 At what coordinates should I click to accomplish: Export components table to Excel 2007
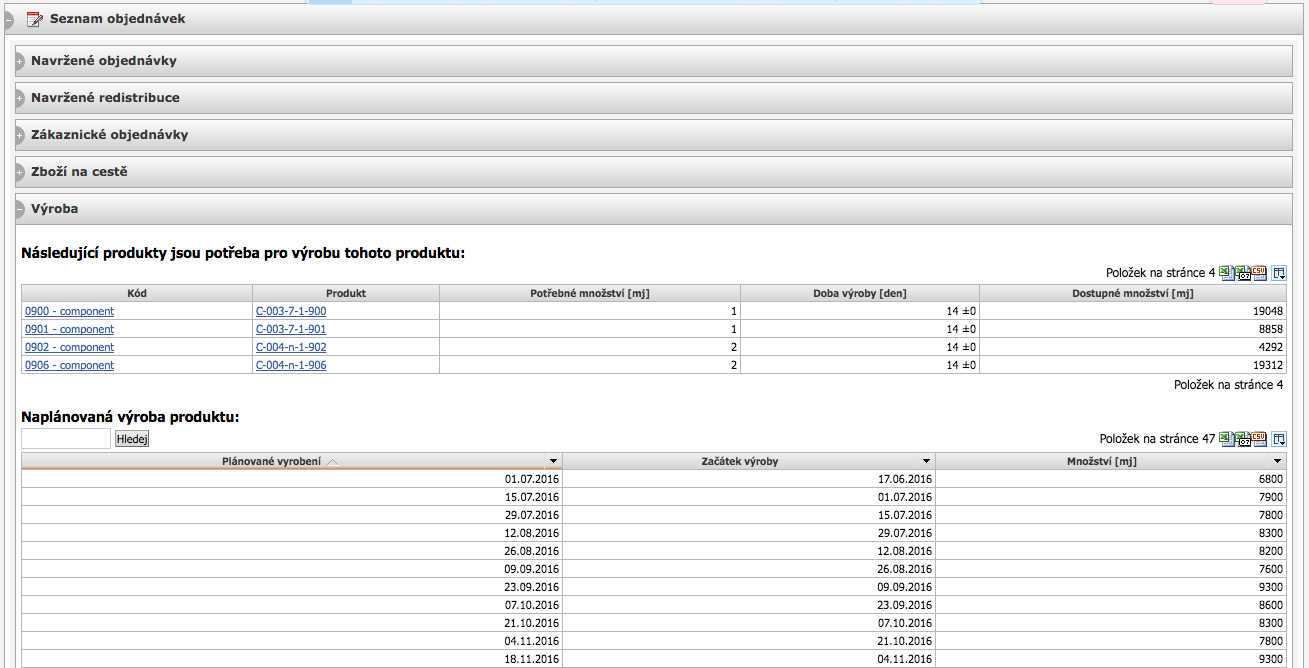1243,272
